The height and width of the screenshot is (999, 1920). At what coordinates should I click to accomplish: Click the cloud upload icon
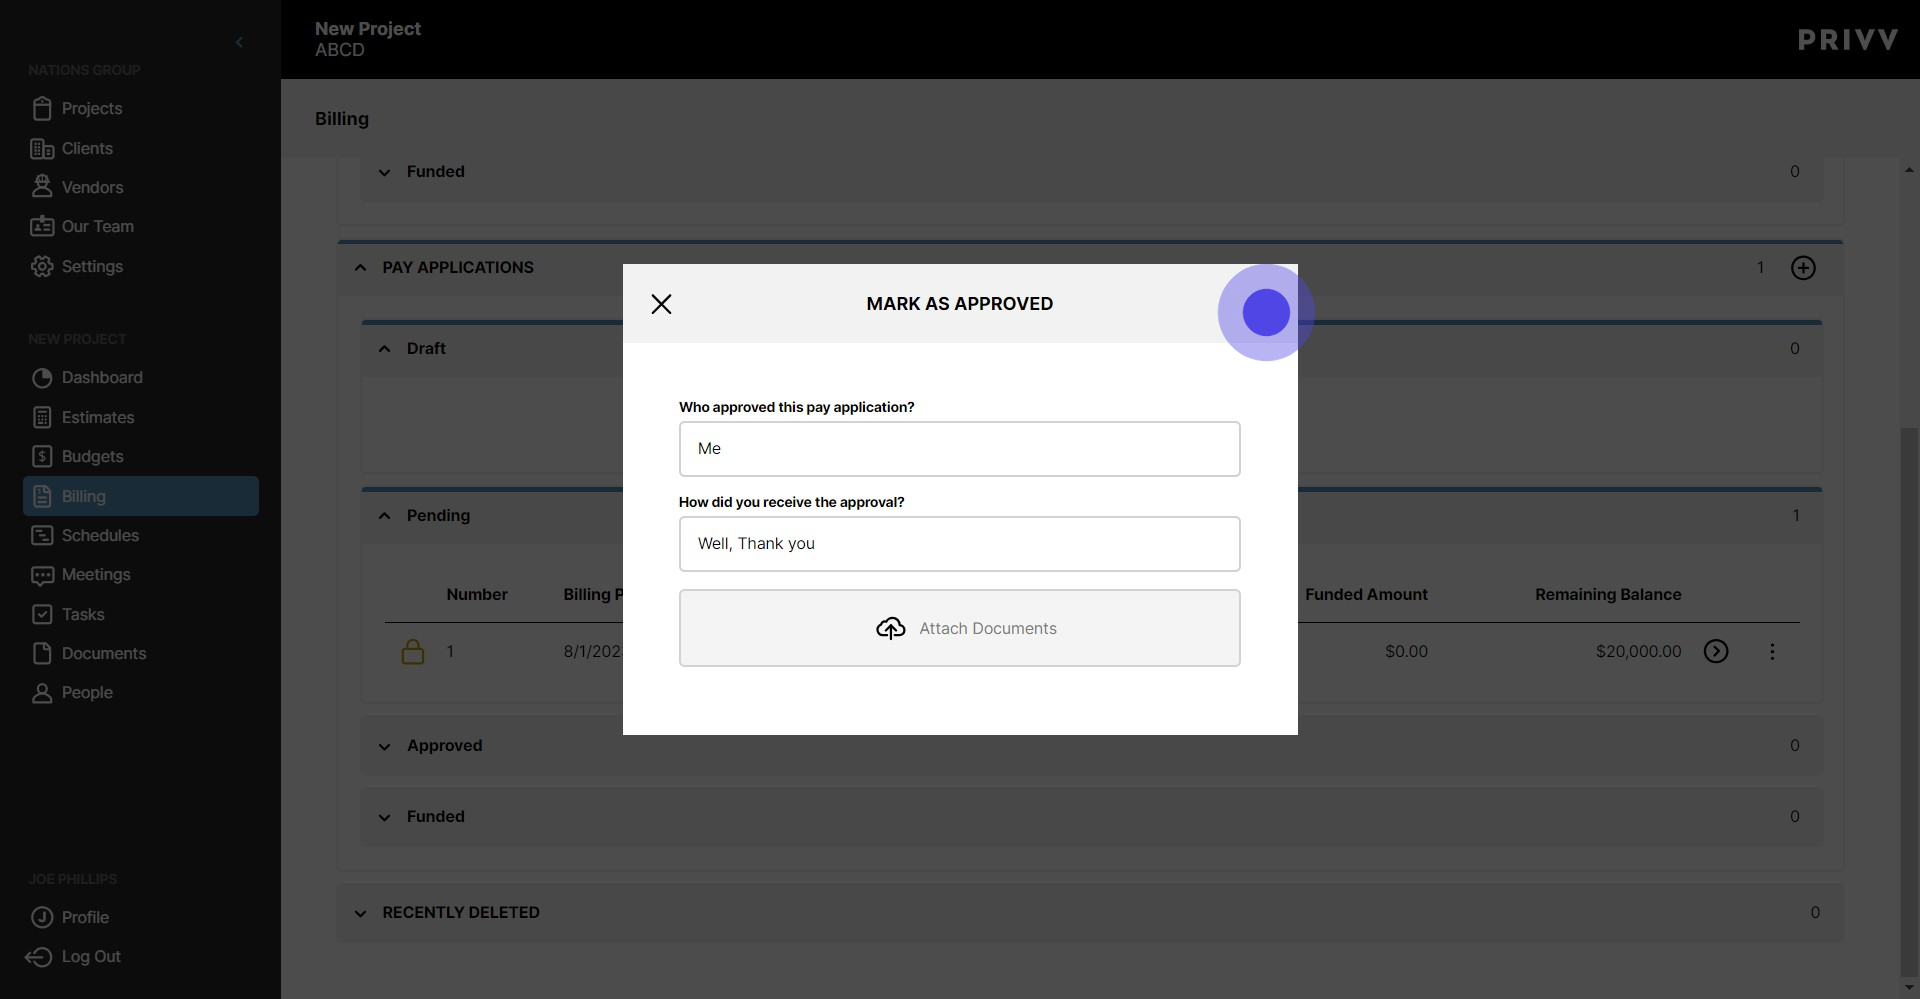pos(890,628)
